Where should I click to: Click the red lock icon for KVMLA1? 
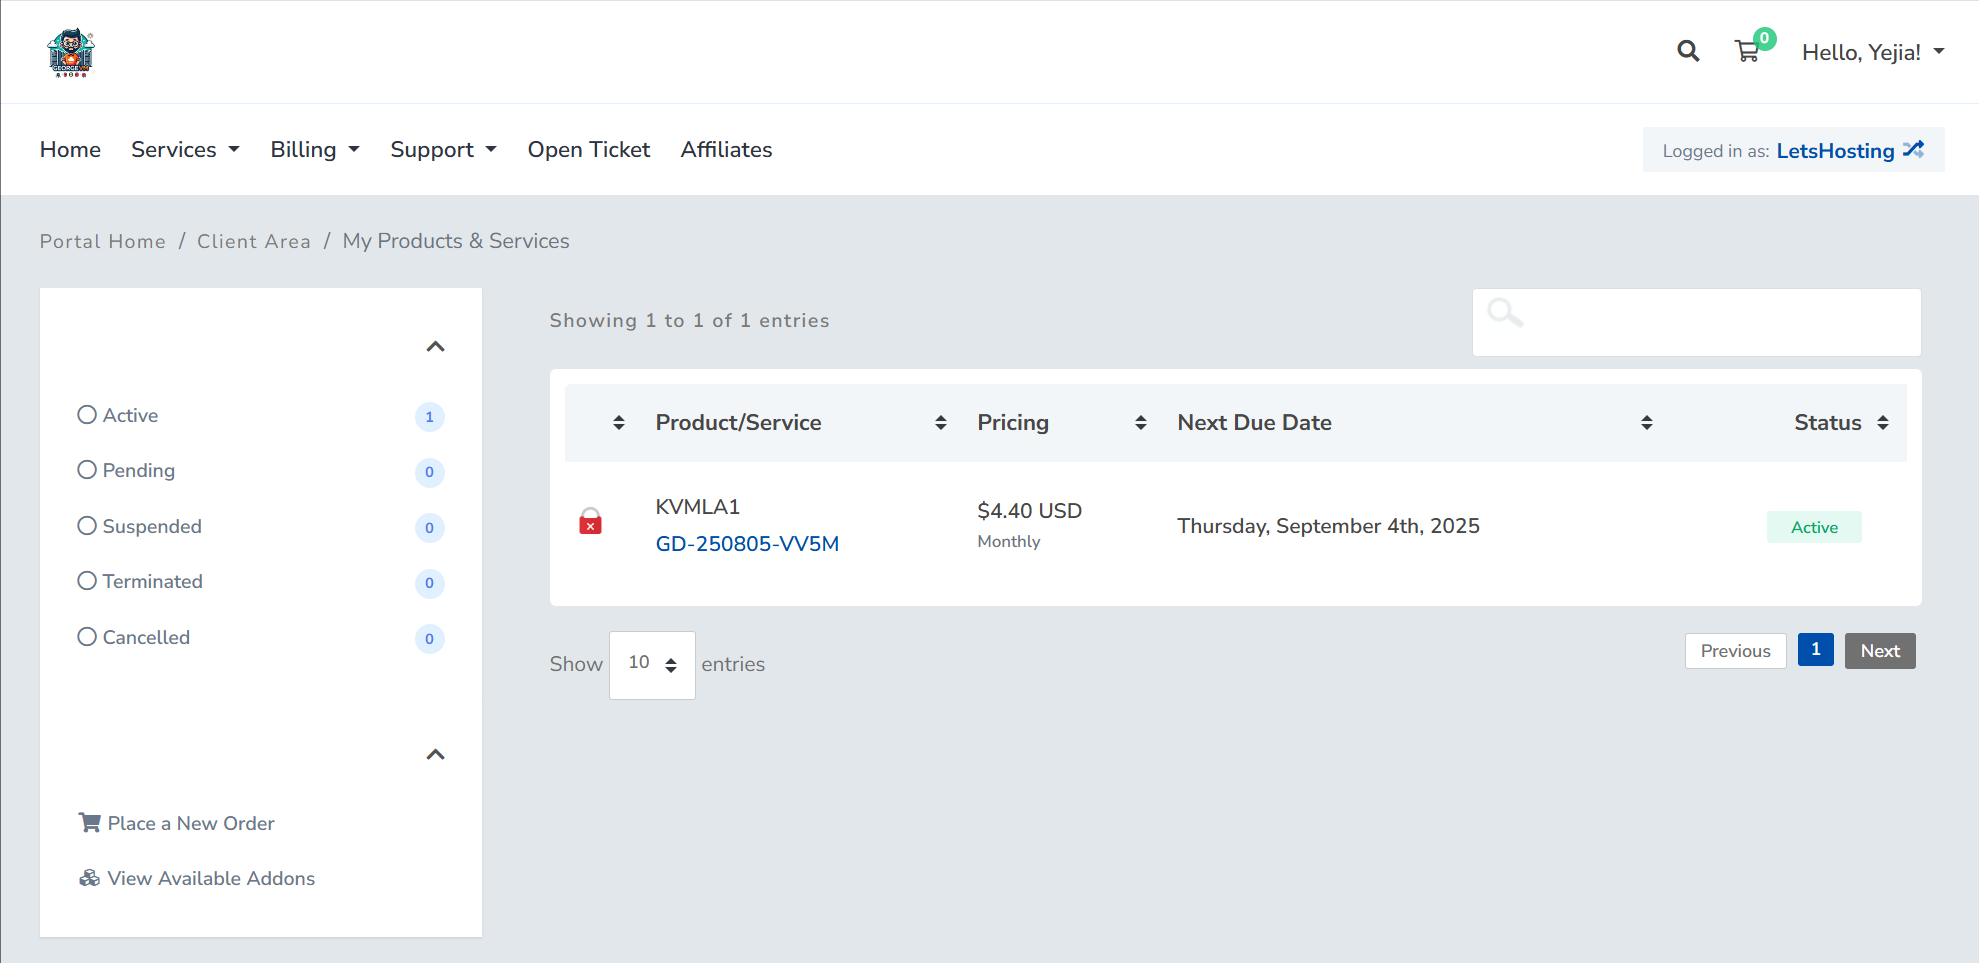click(591, 521)
